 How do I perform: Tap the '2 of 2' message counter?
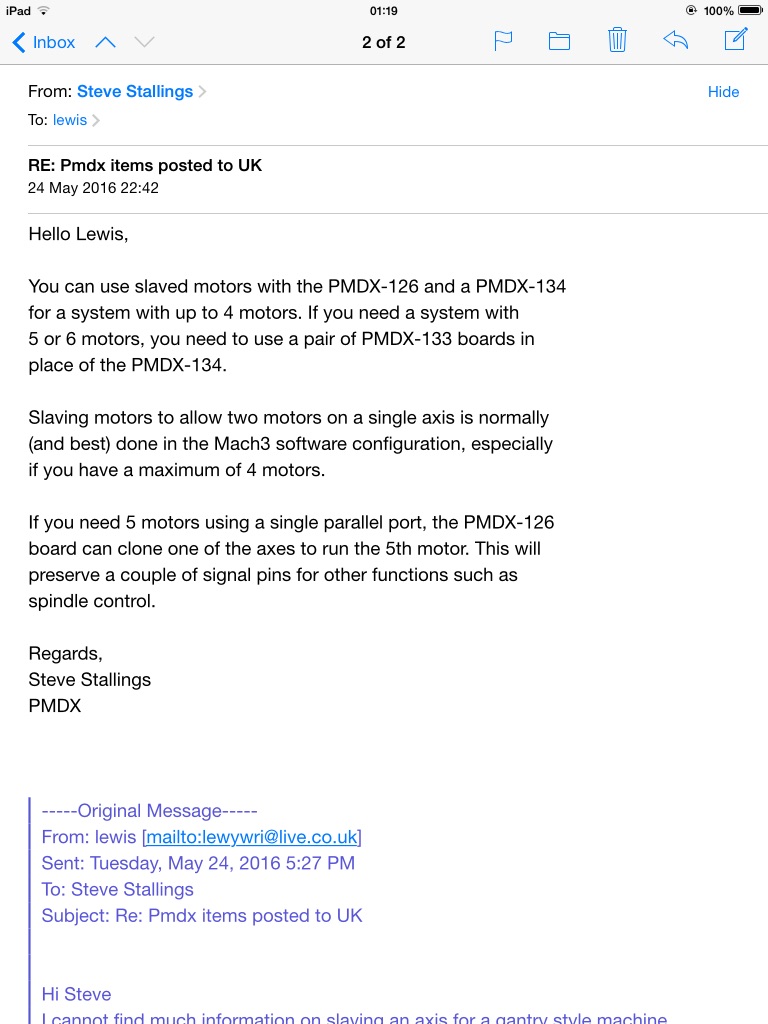tap(383, 42)
